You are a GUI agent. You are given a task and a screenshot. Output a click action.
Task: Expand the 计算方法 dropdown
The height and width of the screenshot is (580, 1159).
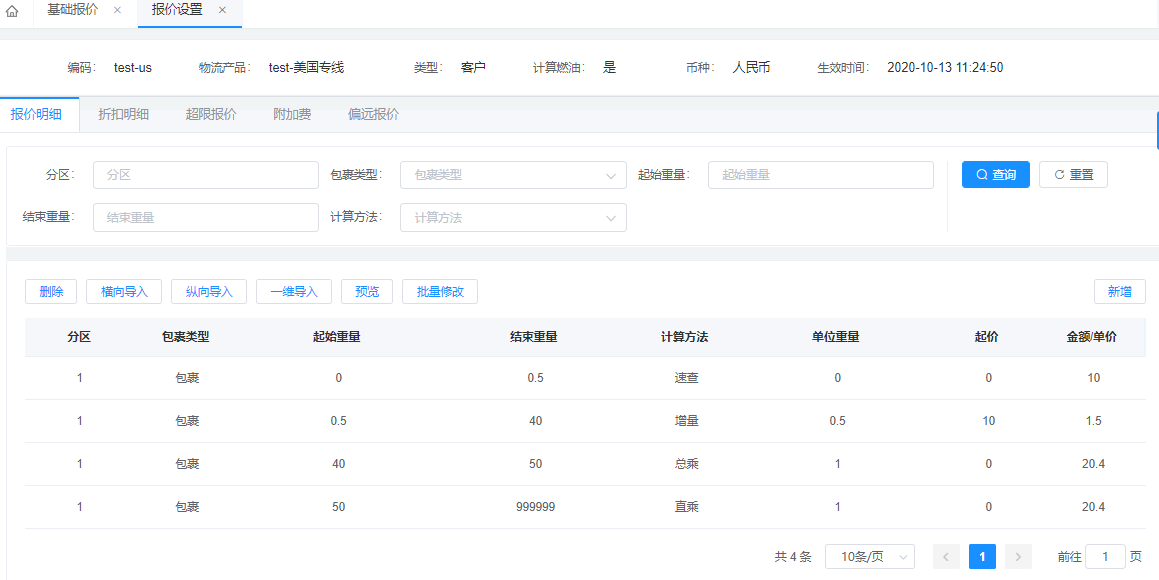pyautogui.click(x=513, y=218)
